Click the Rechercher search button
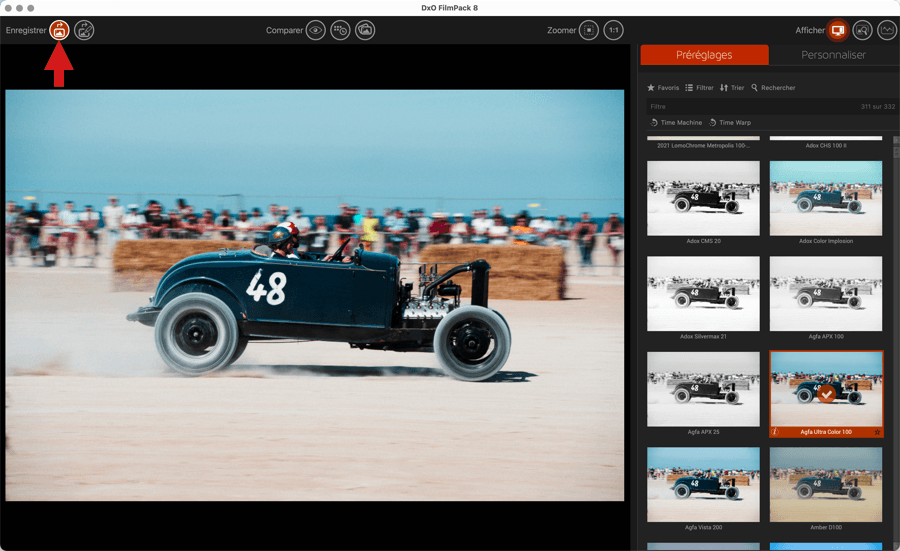This screenshot has height=551, width=900. tap(773, 88)
